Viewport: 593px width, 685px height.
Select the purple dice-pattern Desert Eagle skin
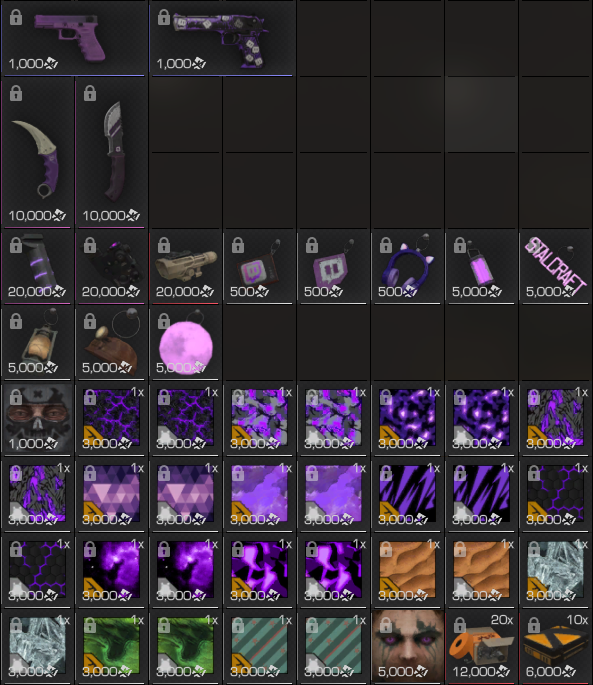click(x=222, y=38)
